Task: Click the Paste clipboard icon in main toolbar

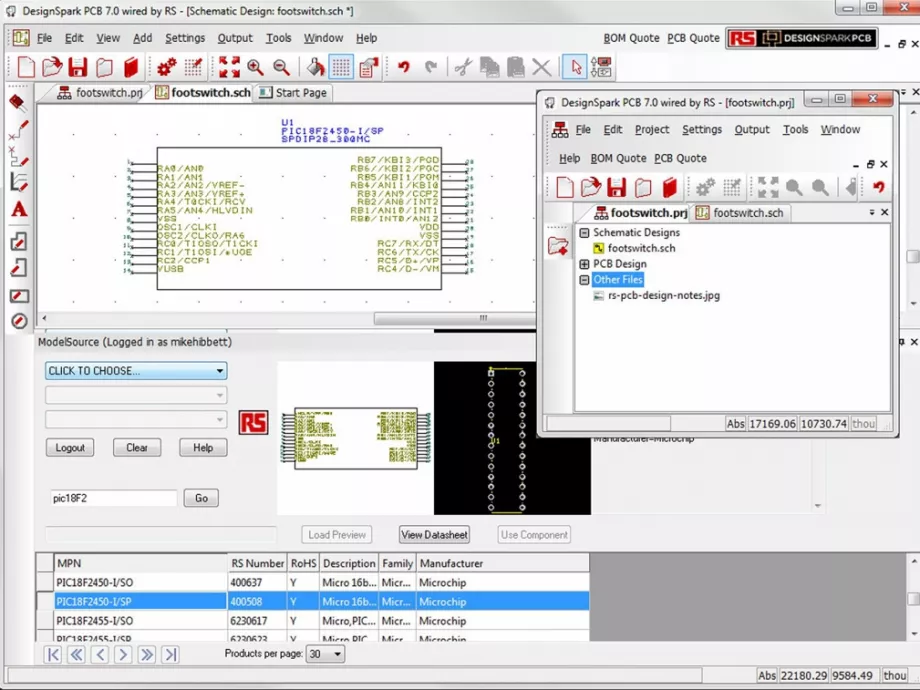Action: 515,67
